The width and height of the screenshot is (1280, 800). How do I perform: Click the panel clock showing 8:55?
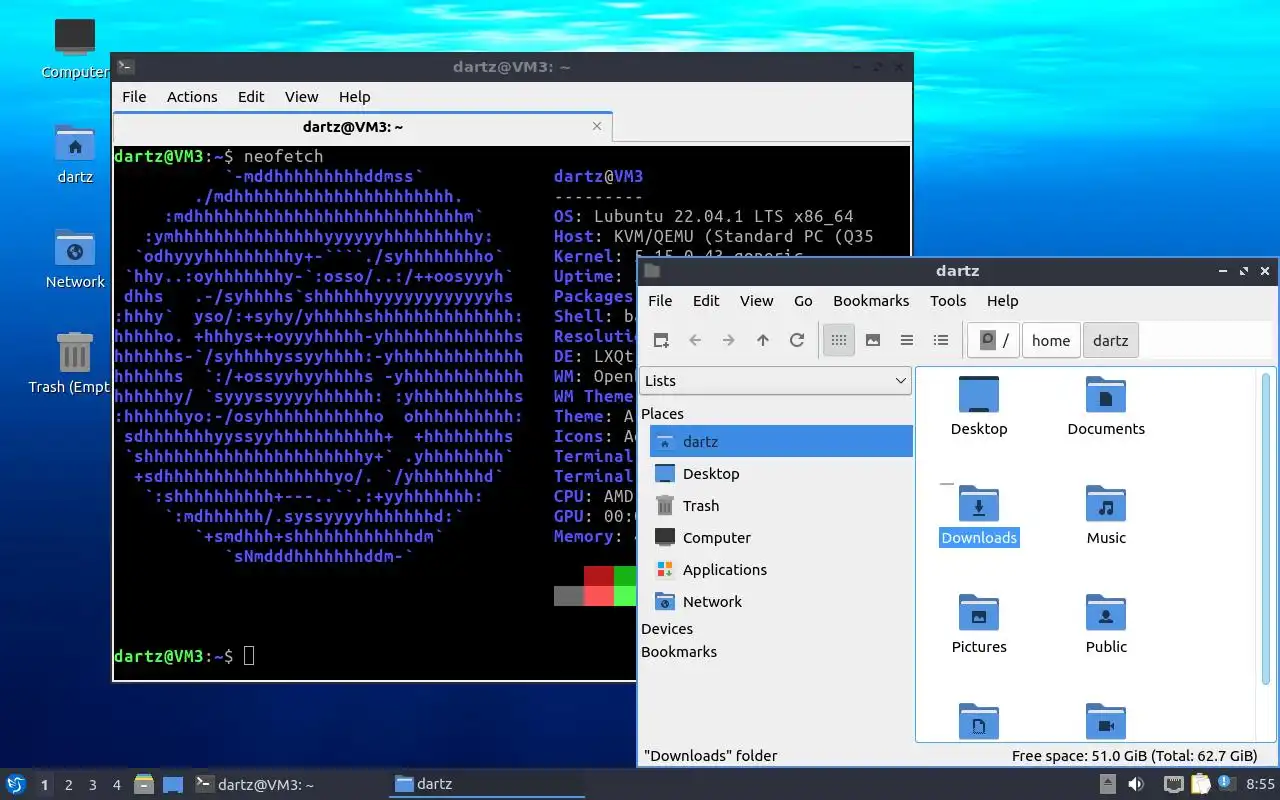1261,784
